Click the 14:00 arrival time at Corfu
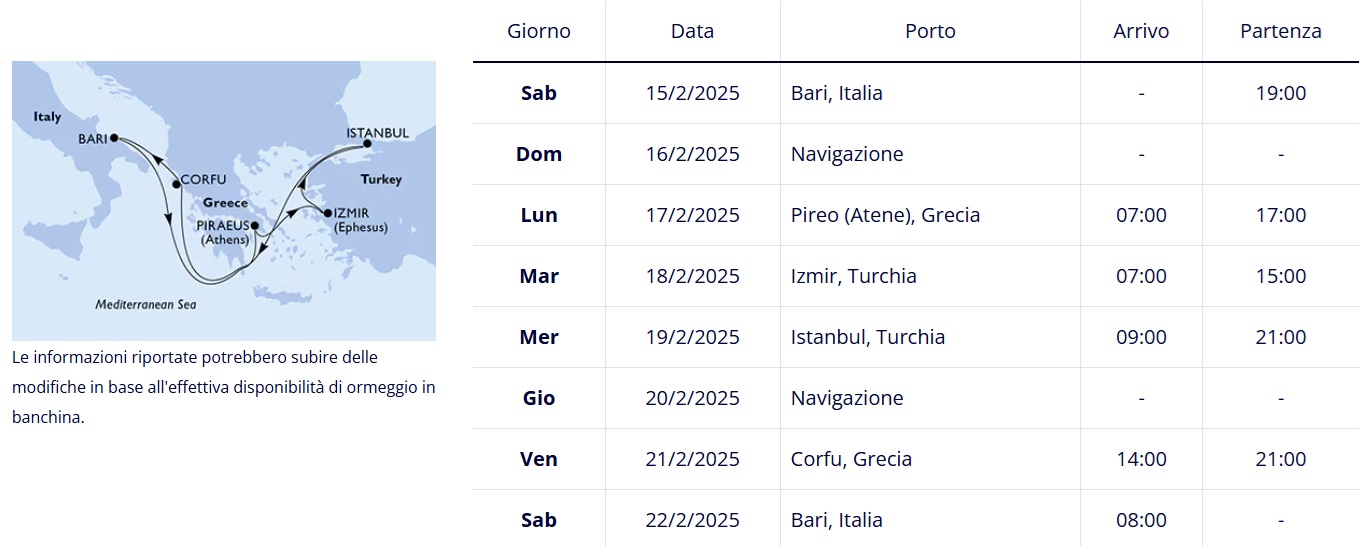The height and width of the screenshot is (546, 1360). [1141, 459]
